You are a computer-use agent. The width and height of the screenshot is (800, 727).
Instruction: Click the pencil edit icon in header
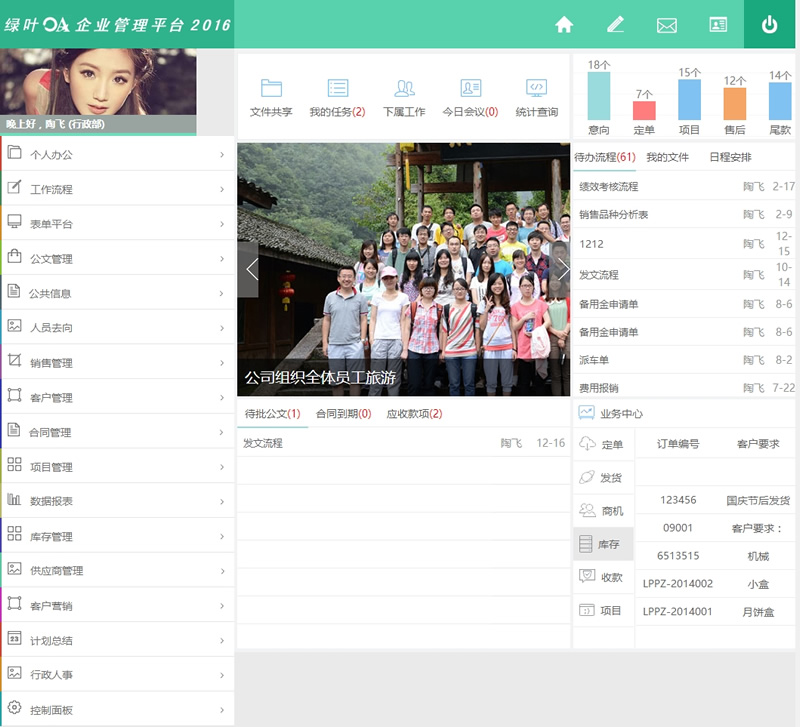pyautogui.click(x=615, y=25)
